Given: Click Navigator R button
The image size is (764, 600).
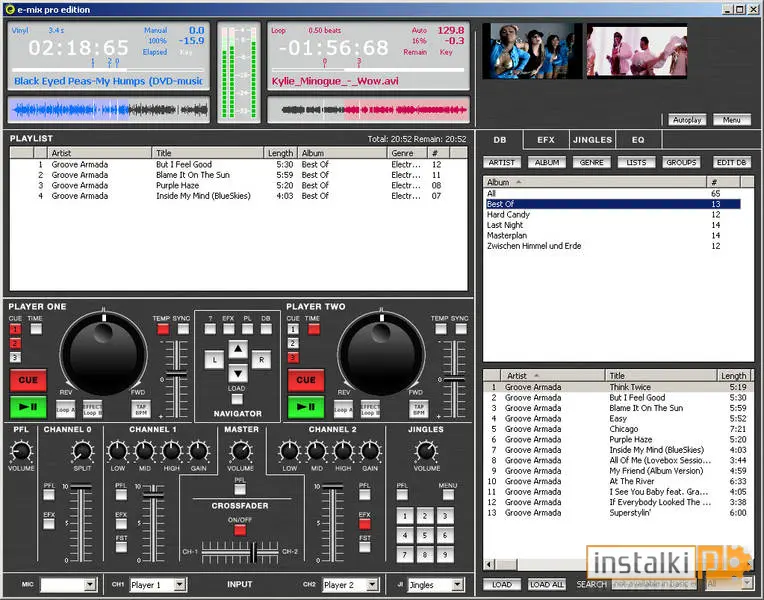Looking at the screenshot, I should pyautogui.click(x=262, y=360).
